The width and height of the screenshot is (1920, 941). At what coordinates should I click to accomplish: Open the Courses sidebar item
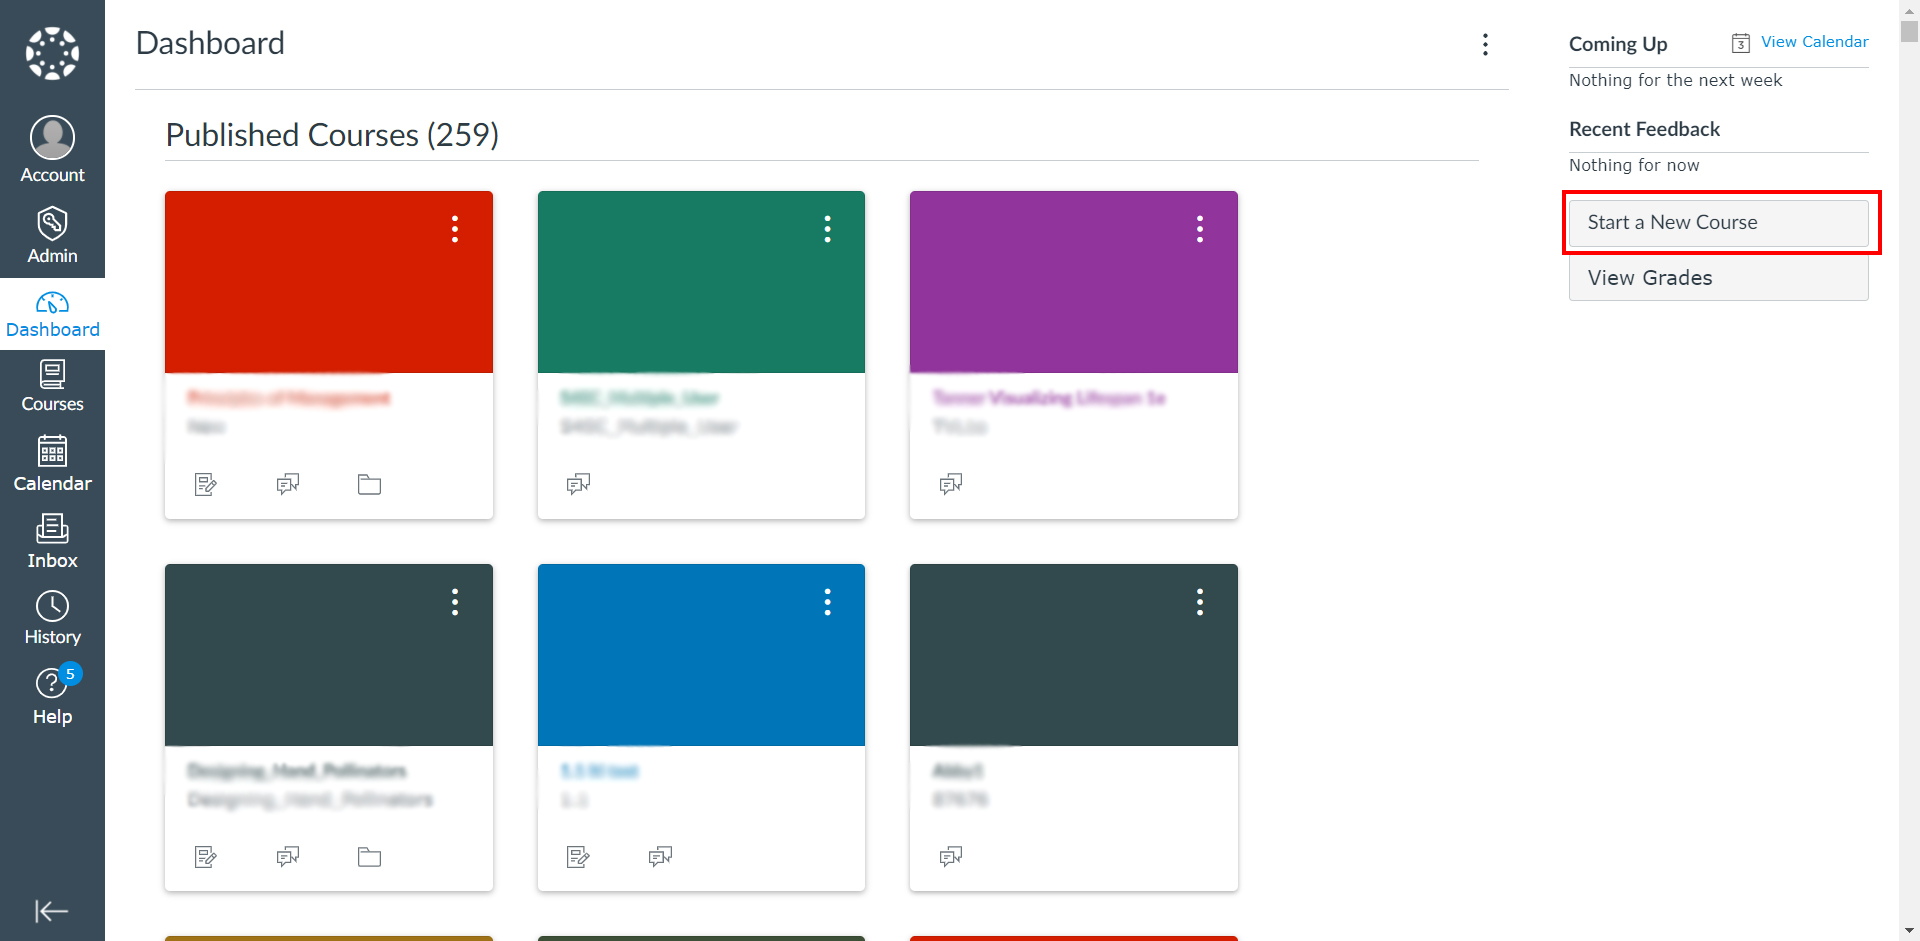point(52,386)
